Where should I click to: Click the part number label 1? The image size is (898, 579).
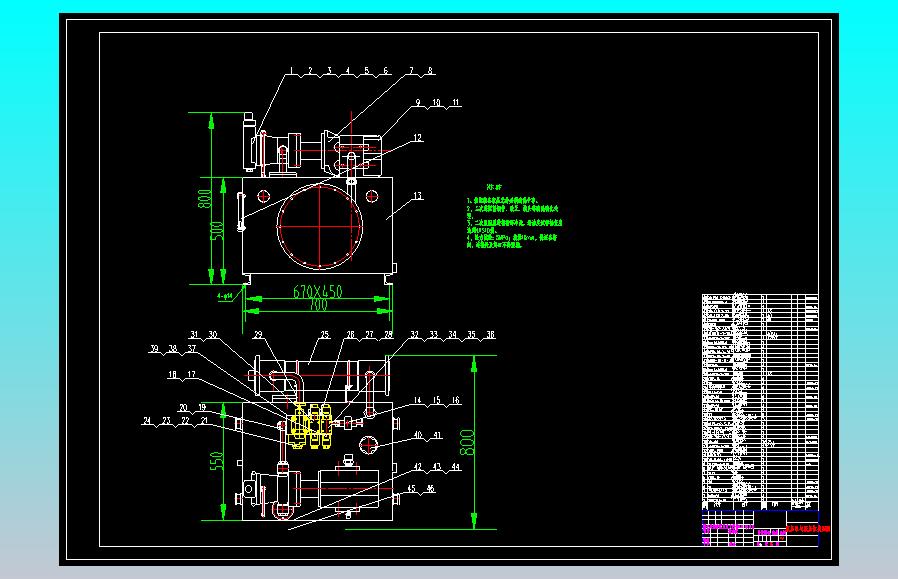tap(292, 71)
